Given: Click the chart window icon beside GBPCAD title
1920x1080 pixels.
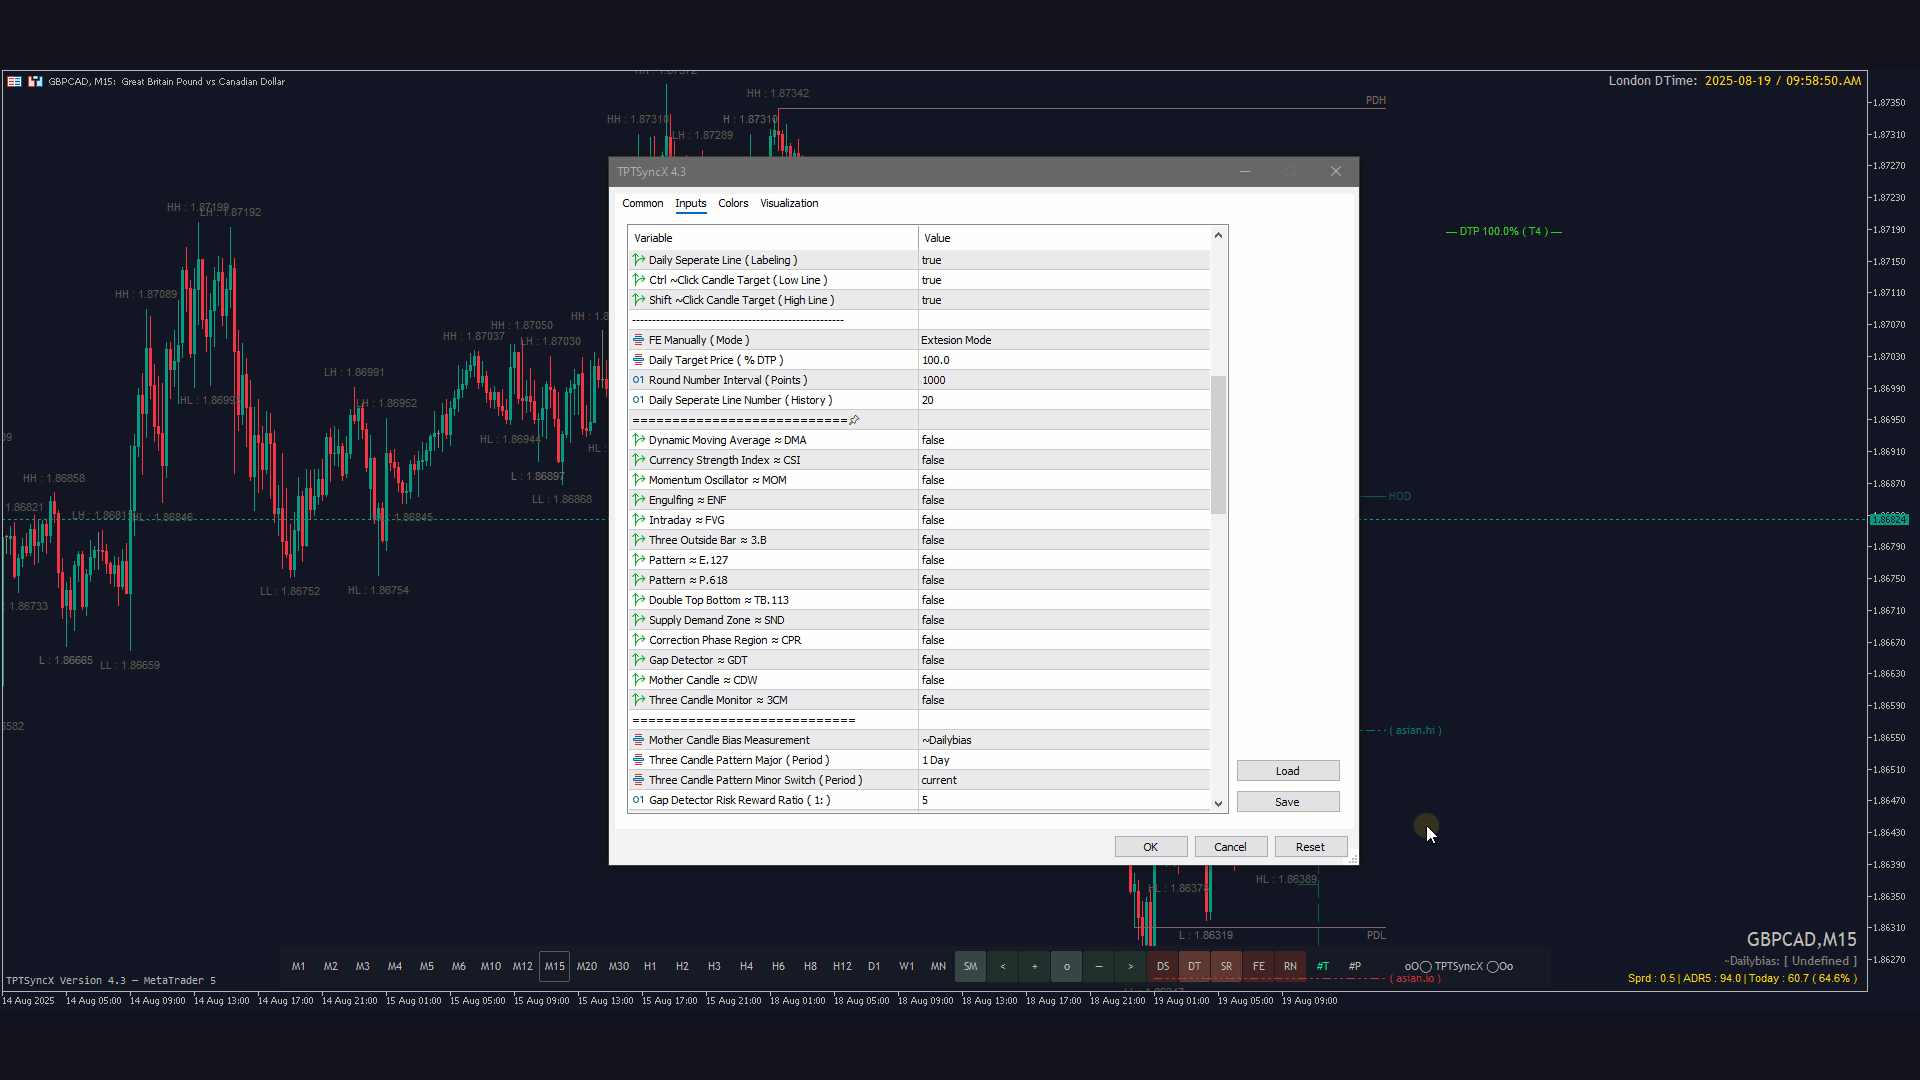Looking at the screenshot, I should click(x=35, y=81).
